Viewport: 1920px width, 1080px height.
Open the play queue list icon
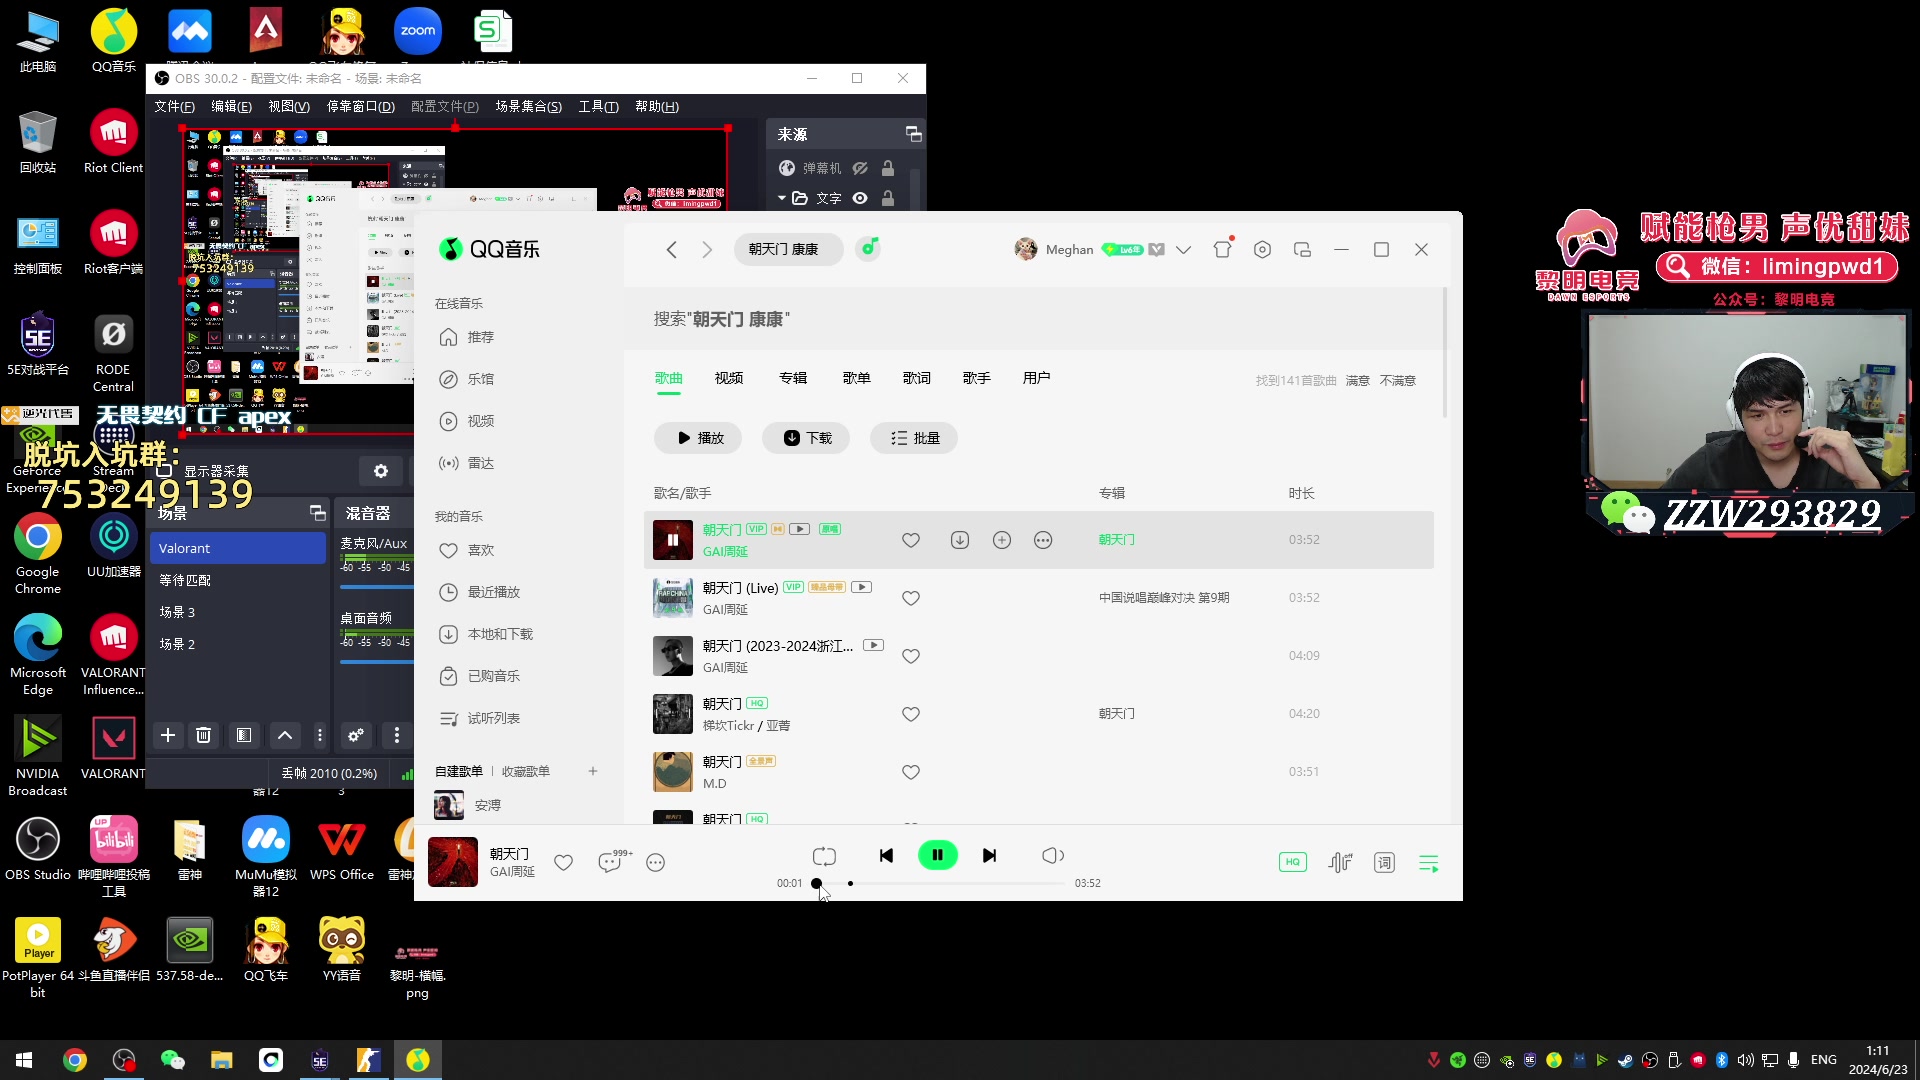1428,862
